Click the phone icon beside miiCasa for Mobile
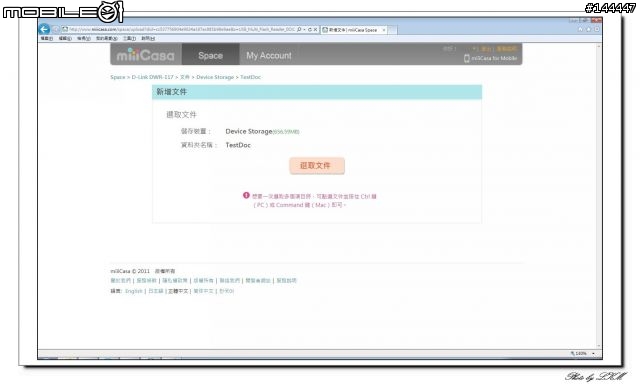Image resolution: width=640 pixels, height=388 pixels. pos(467,58)
